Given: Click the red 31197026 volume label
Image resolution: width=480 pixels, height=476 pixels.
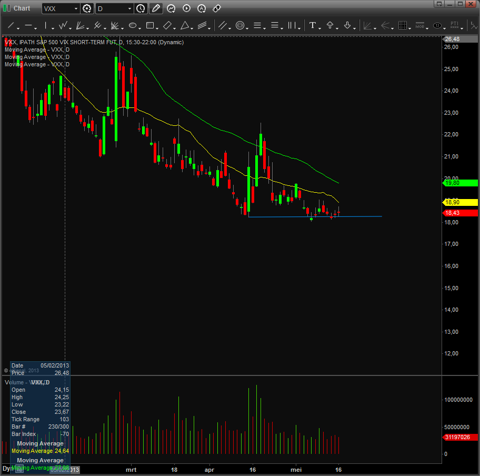Looking at the screenshot, I should coord(460,437).
